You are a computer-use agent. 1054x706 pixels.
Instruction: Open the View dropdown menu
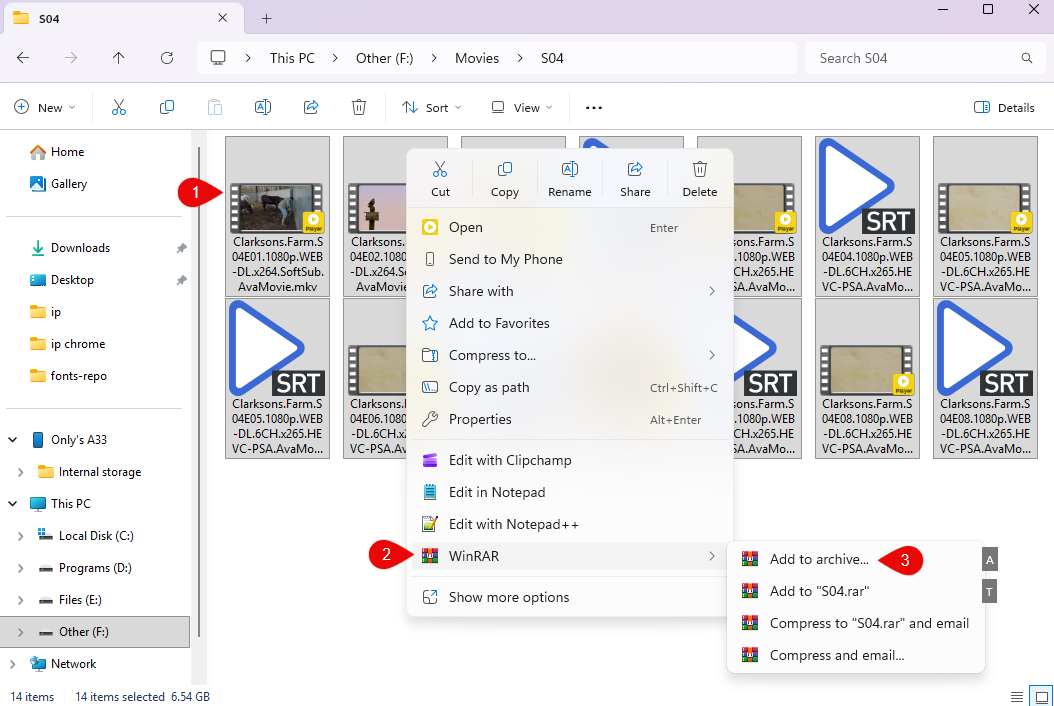coord(522,107)
